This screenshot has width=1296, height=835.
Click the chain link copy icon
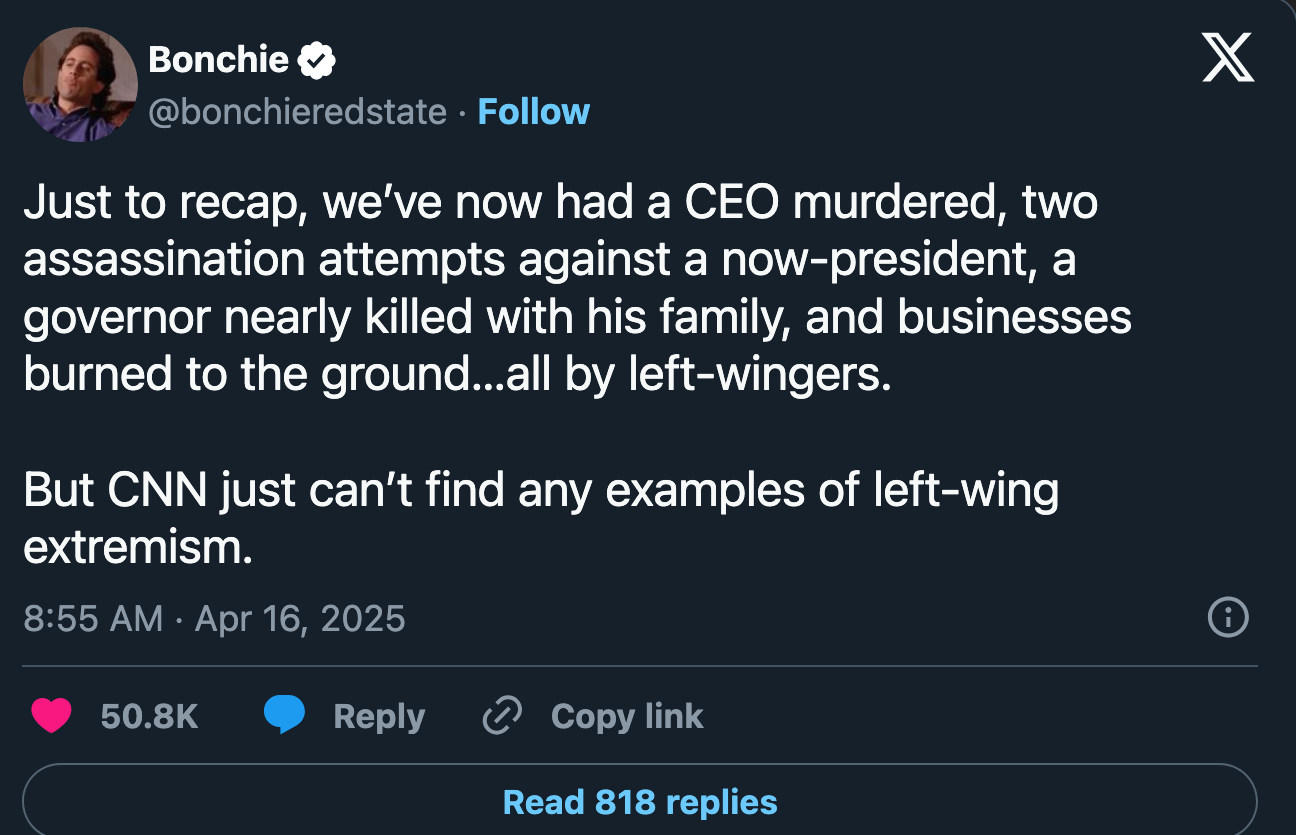point(502,716)
